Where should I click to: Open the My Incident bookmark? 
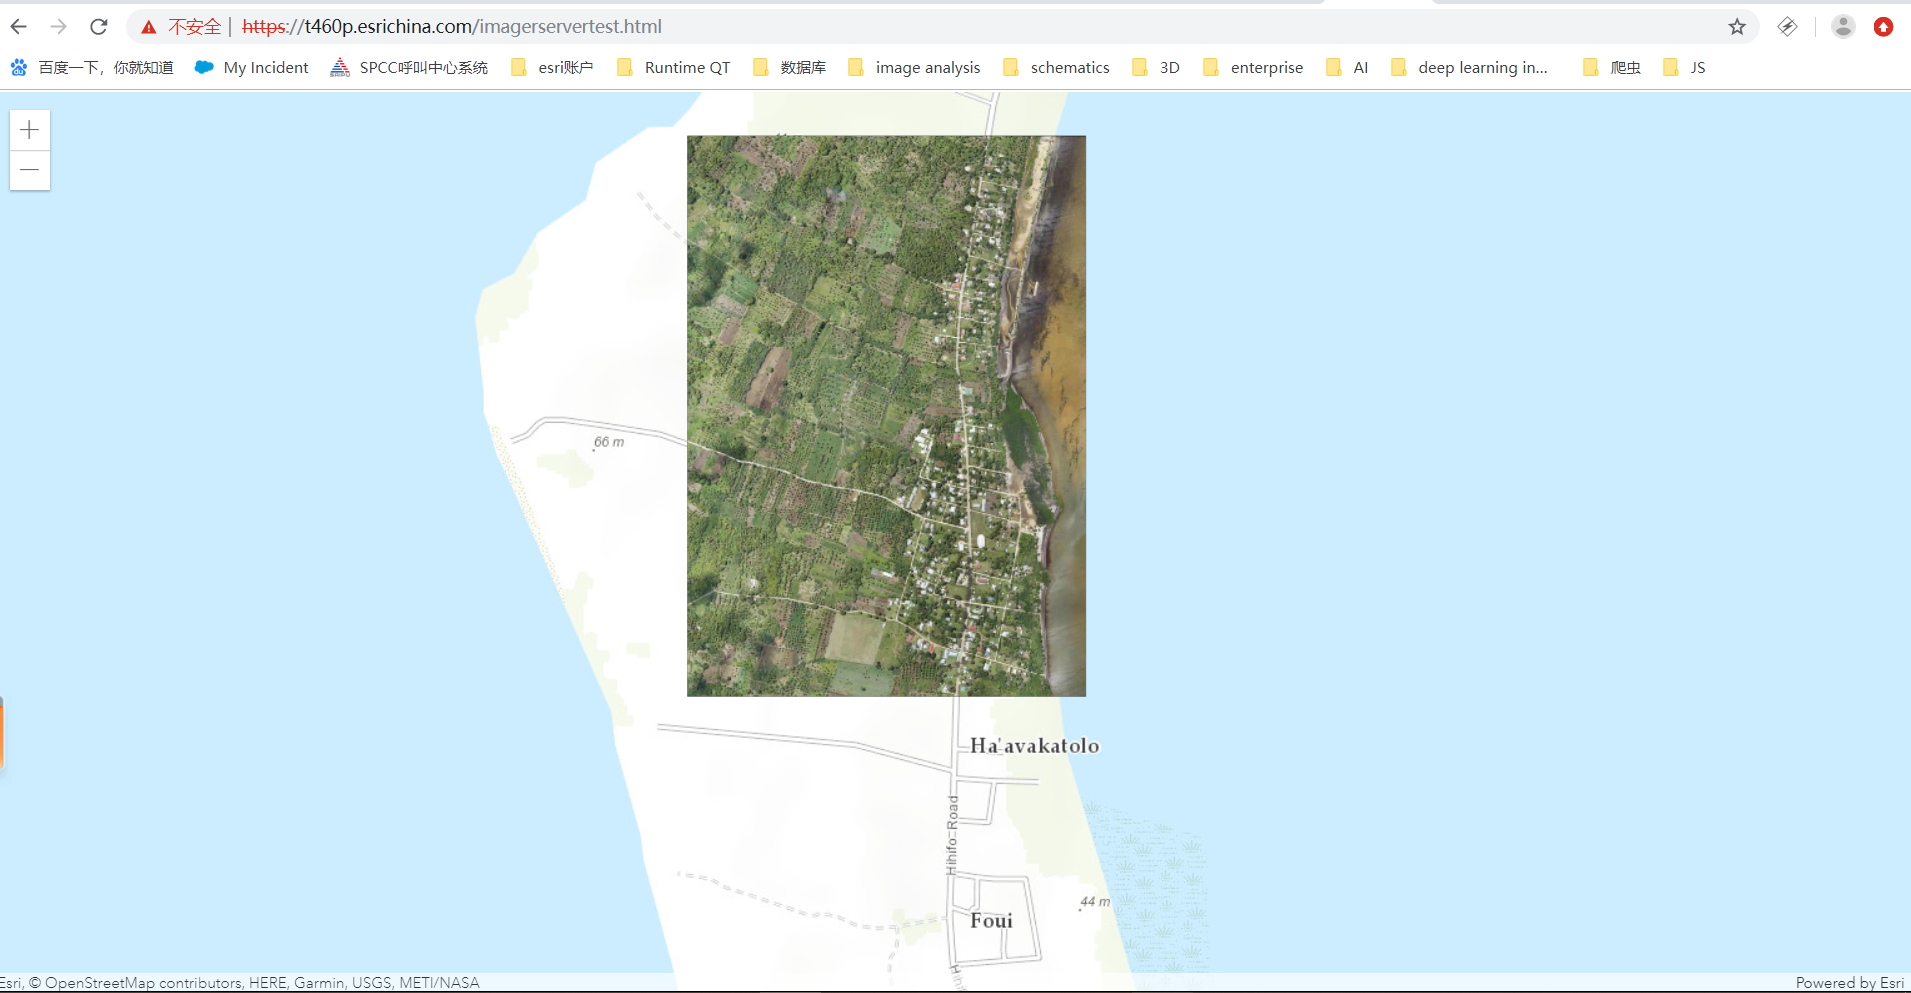point(265,67)
